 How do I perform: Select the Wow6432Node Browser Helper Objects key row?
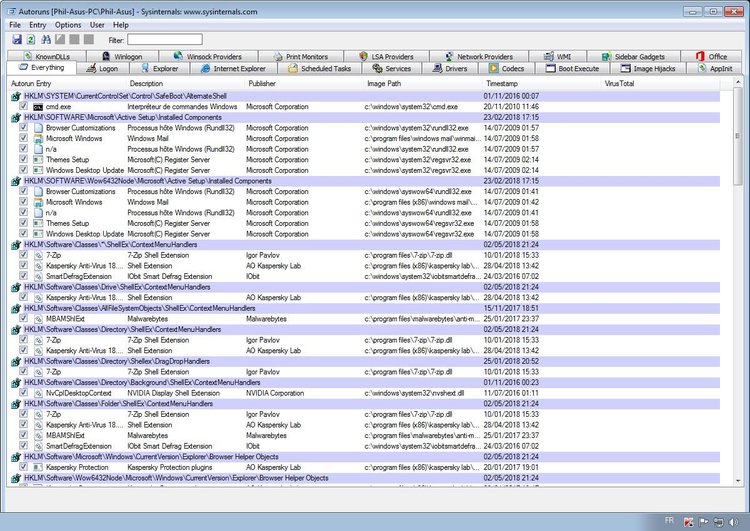[x=365, y=478]
